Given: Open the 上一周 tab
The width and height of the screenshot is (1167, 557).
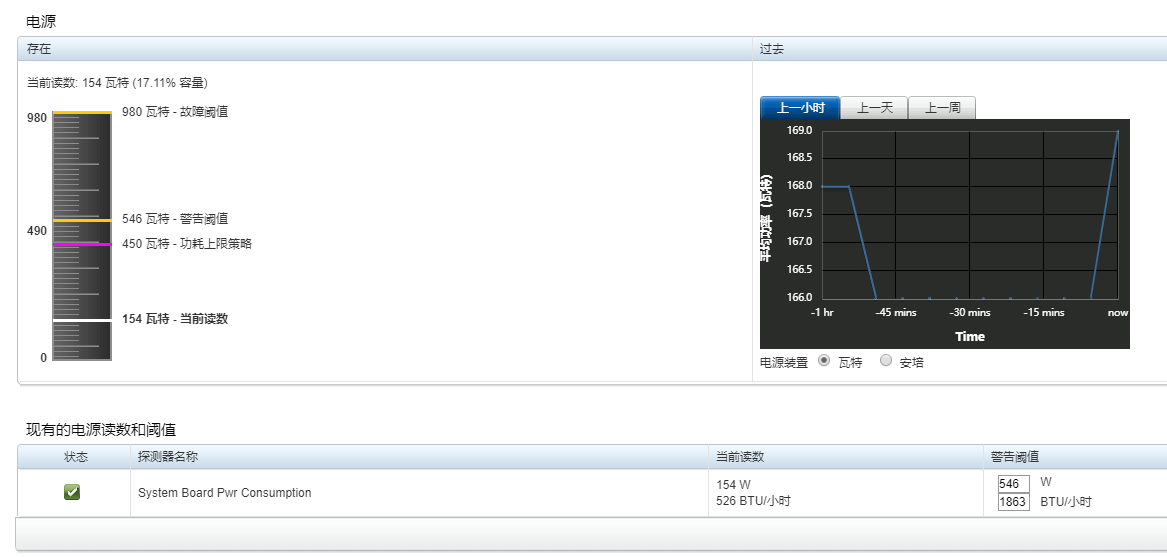Looking at the screenshot, I should click(x=941, y=108).
